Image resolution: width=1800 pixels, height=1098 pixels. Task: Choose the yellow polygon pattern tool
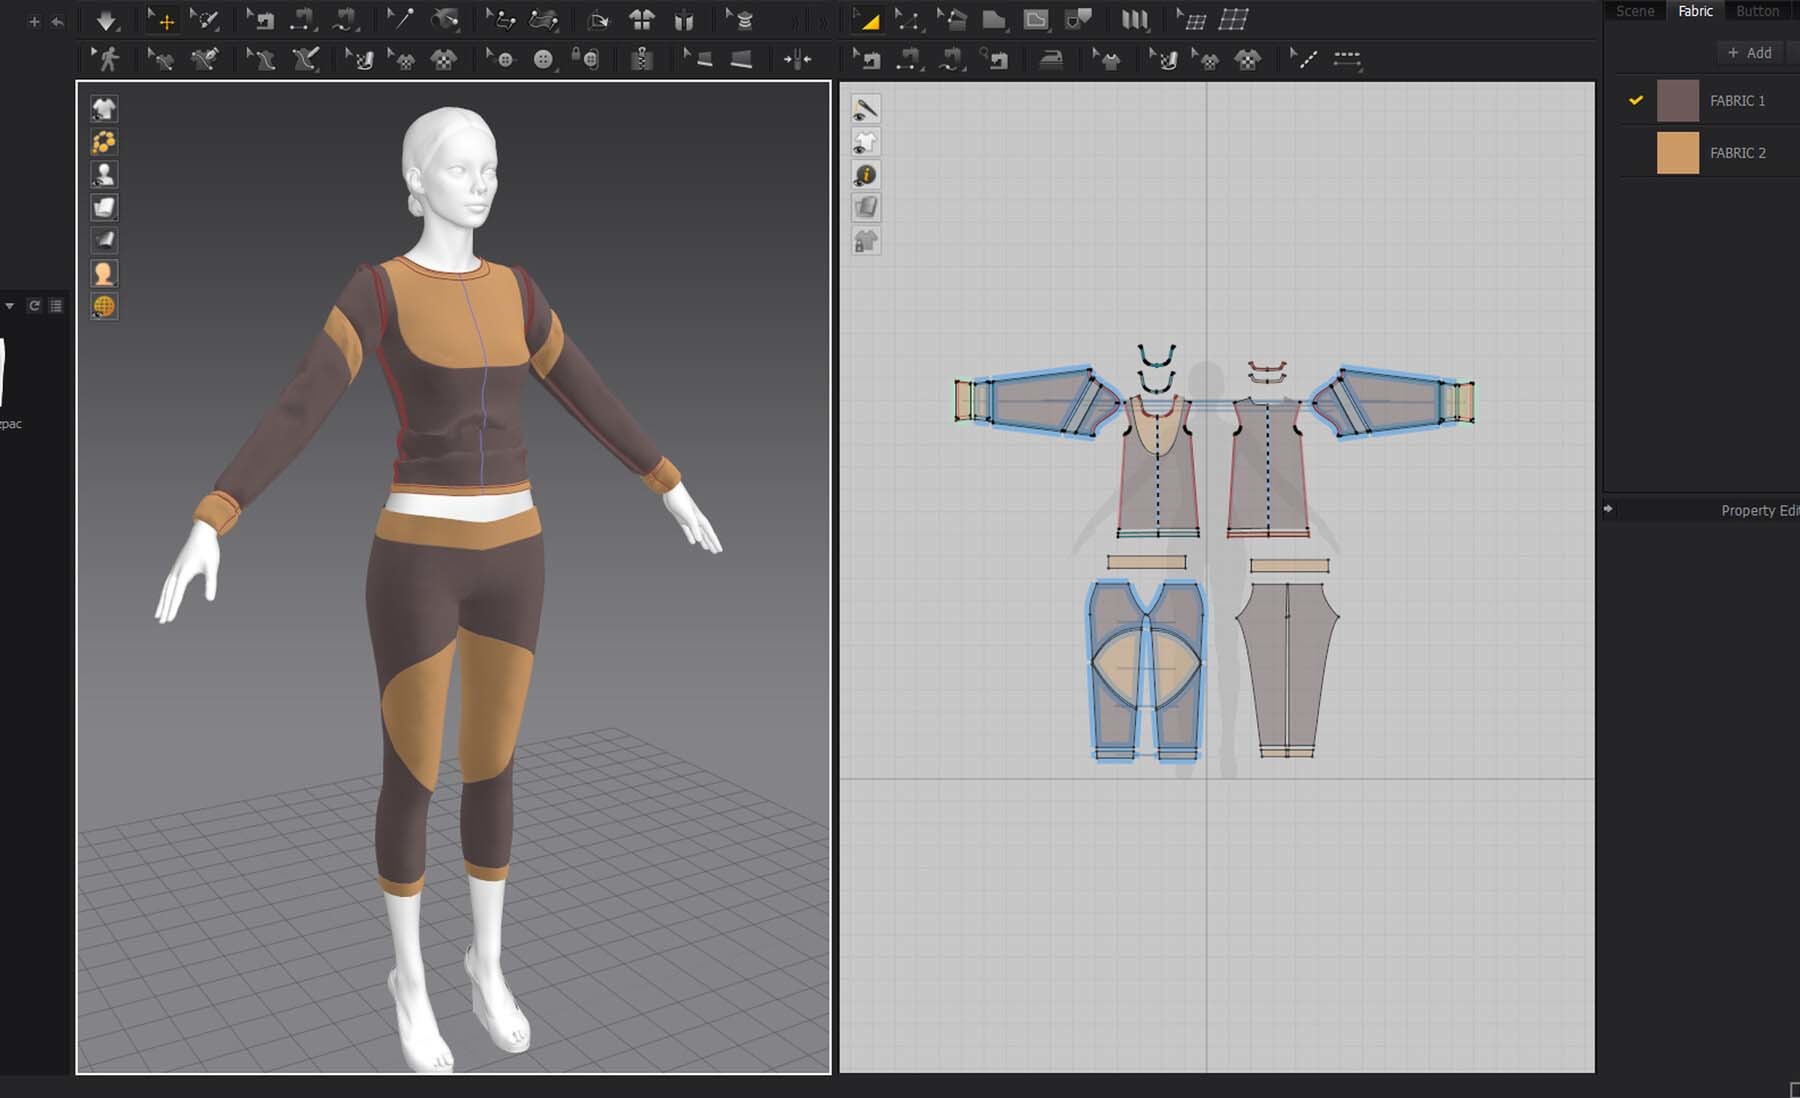(x=867, y=20)
